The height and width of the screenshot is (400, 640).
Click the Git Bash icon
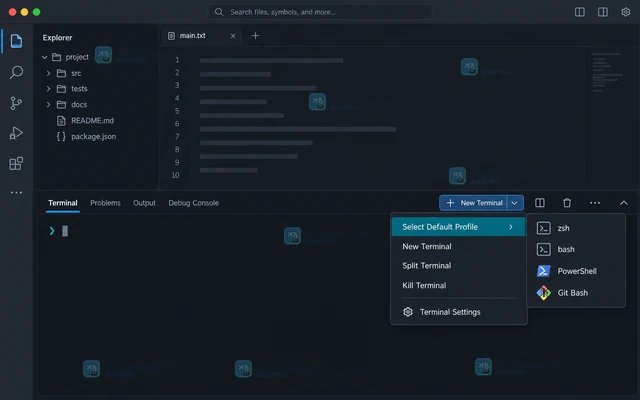pos(543,293)
